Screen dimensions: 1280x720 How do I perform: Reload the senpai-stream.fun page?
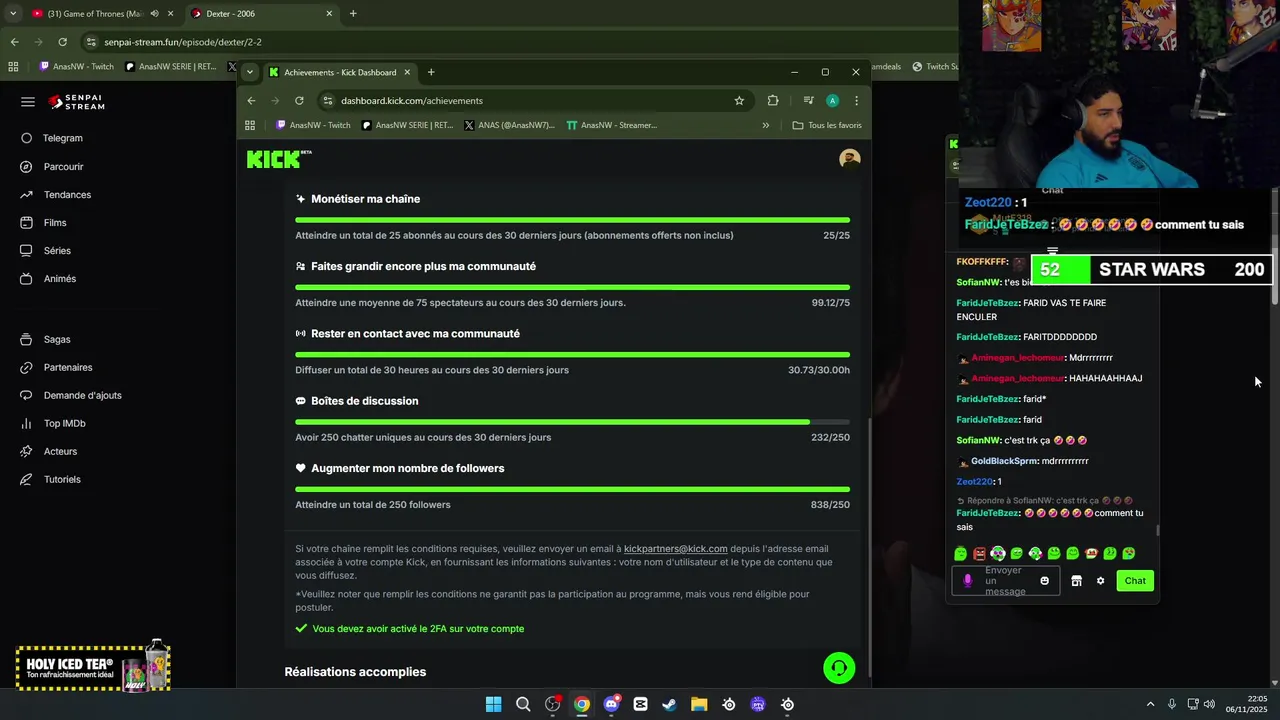click(x=62, y=42)
